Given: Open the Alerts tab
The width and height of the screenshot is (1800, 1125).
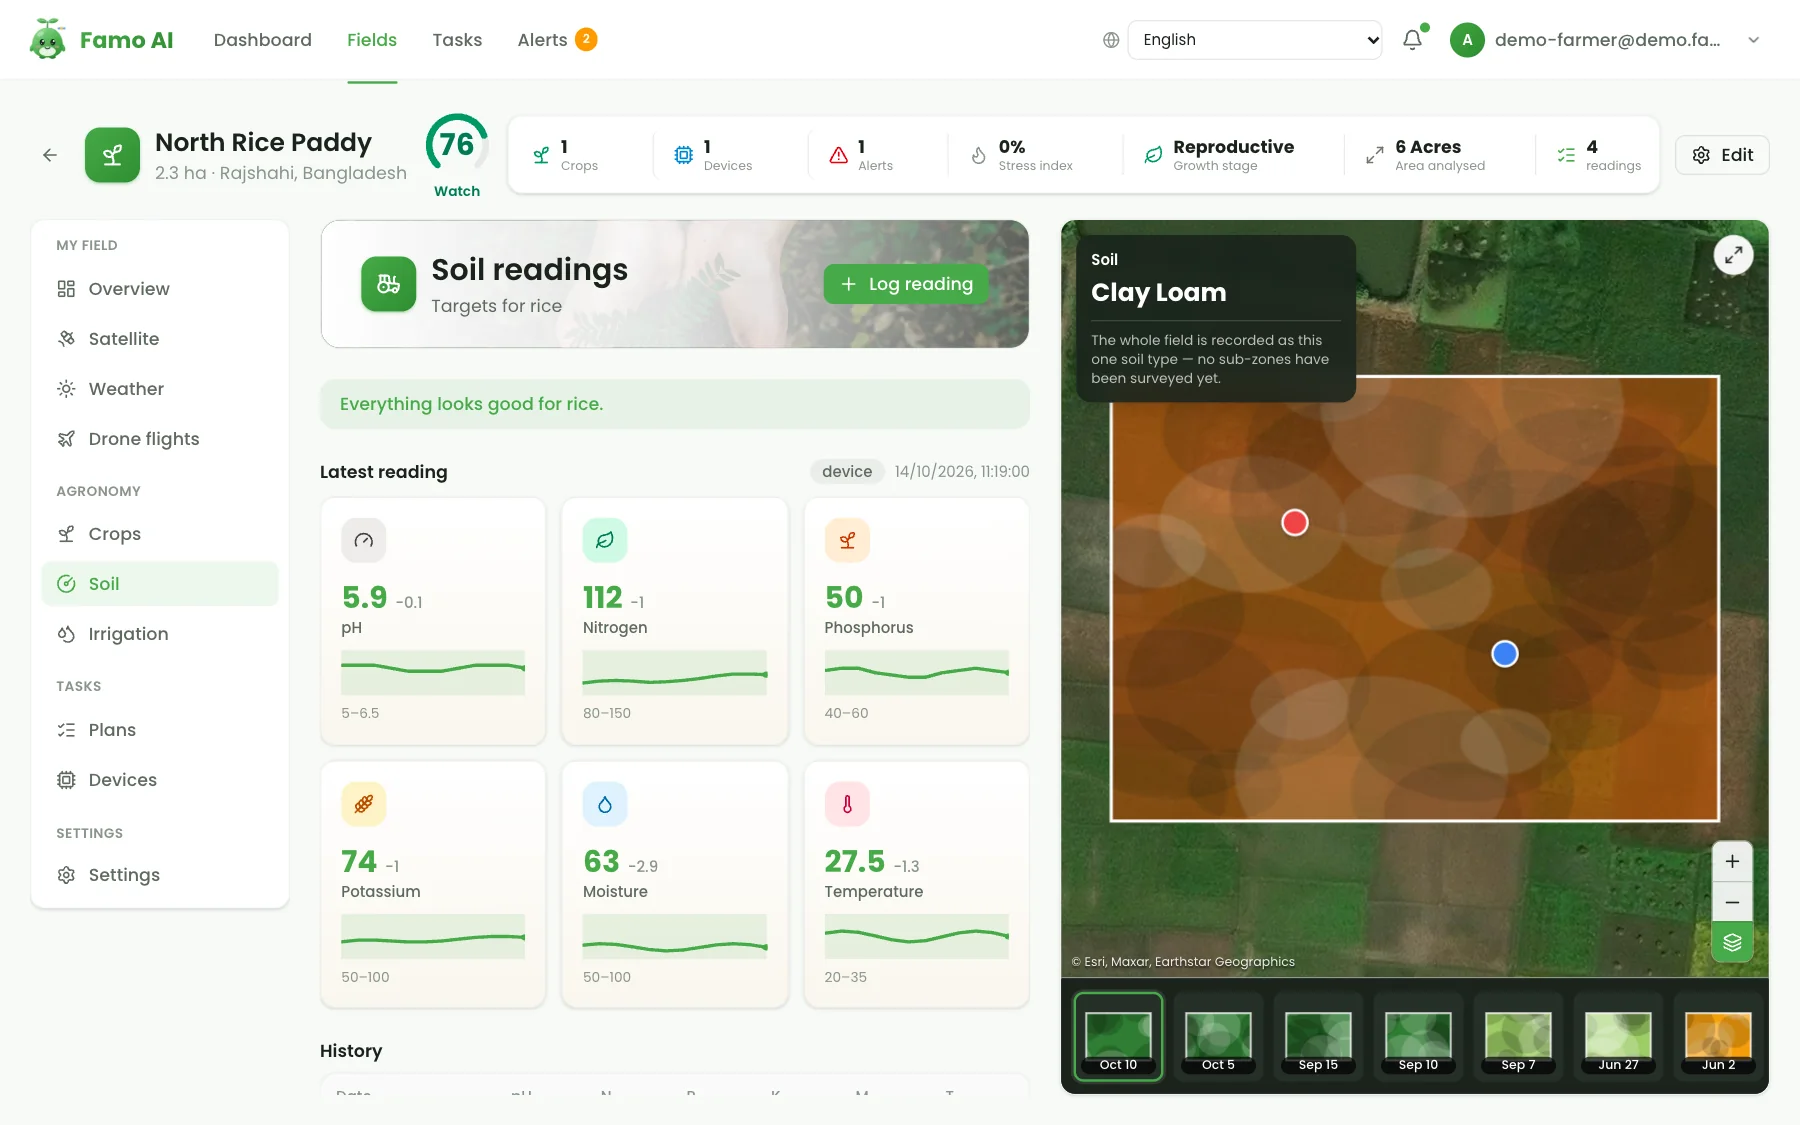Looking at the screenshot, I should 557,40.
